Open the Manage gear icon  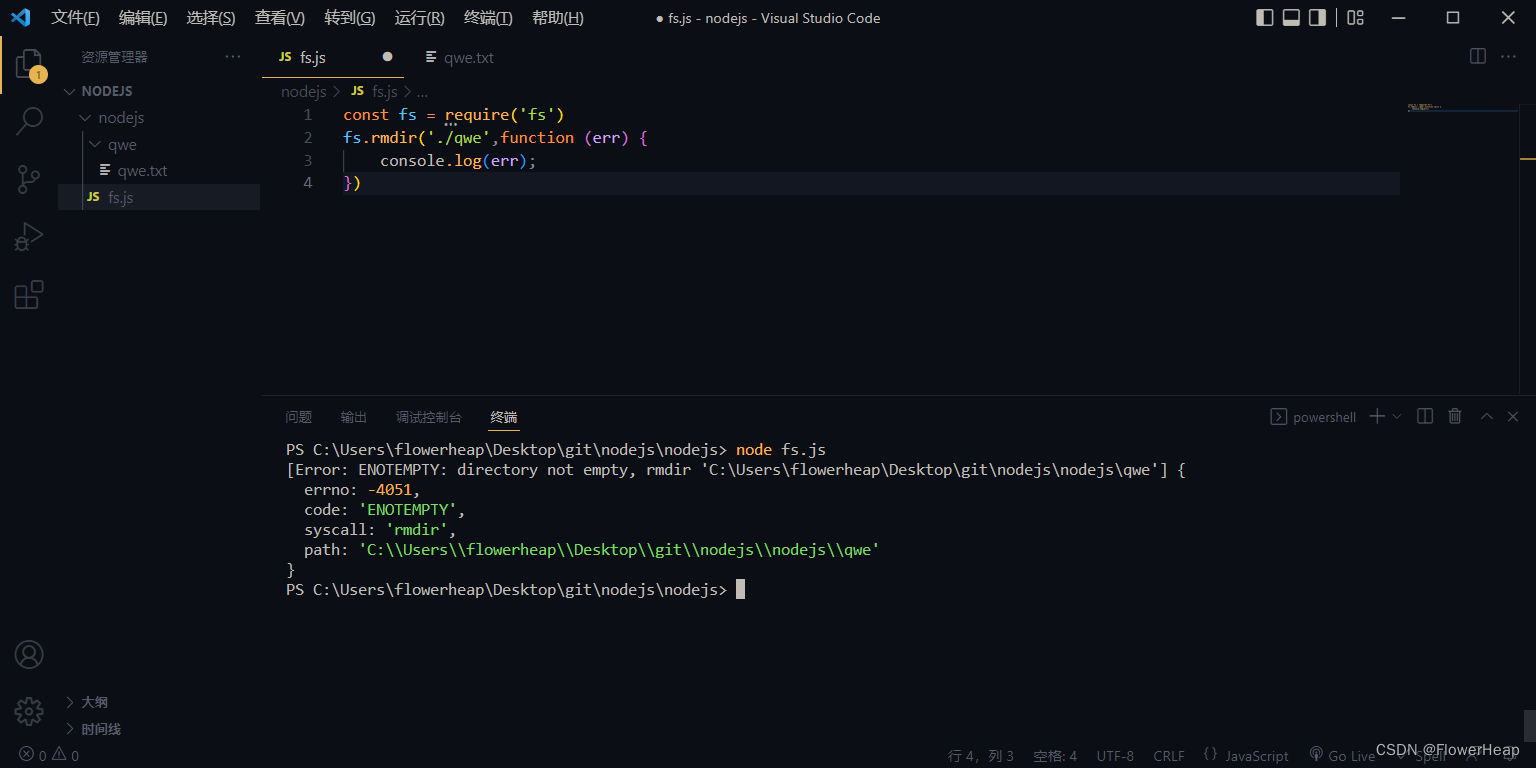[x=29, y=711]
